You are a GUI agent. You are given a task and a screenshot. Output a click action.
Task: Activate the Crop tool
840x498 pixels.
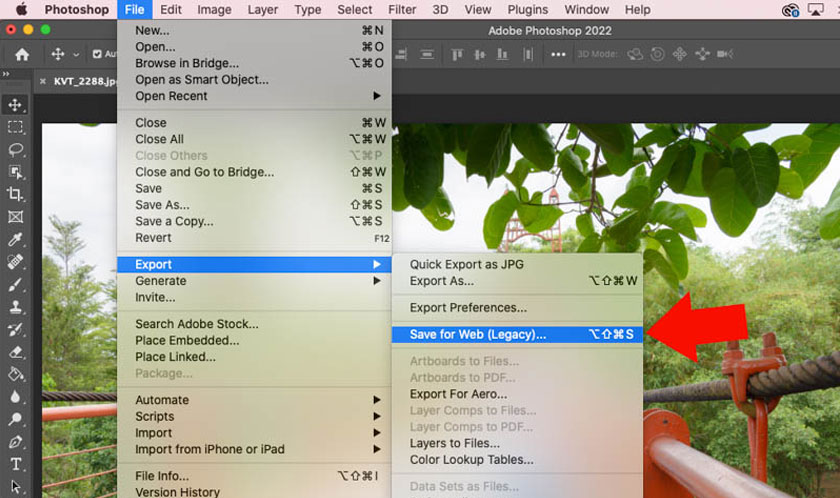click(x=15, y=194)
